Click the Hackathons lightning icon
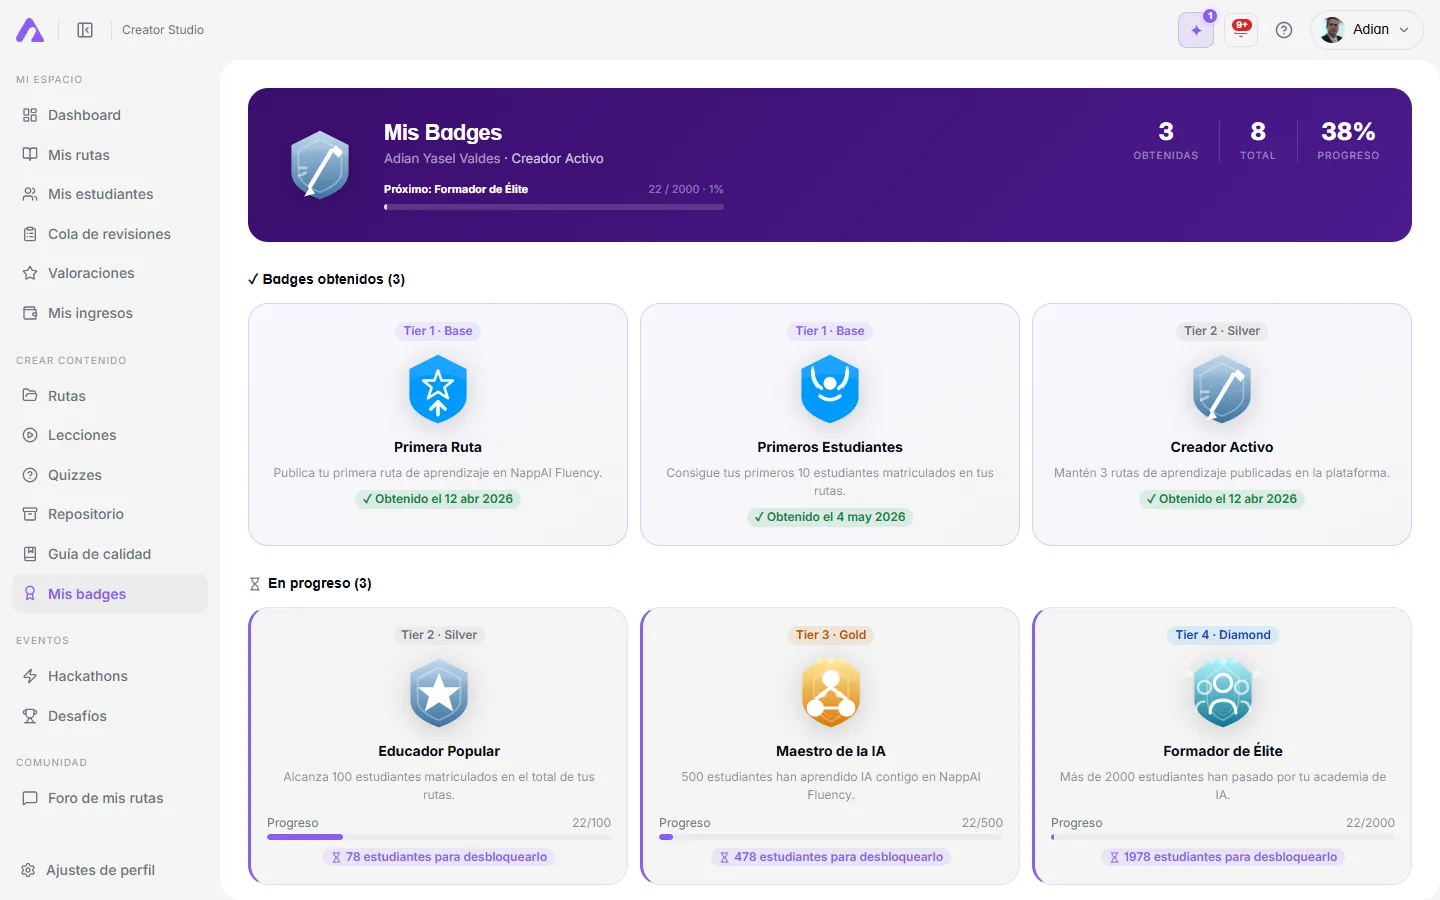This screenshot has width=1440, height=900. pyautogui.click(x=30, y=676)
